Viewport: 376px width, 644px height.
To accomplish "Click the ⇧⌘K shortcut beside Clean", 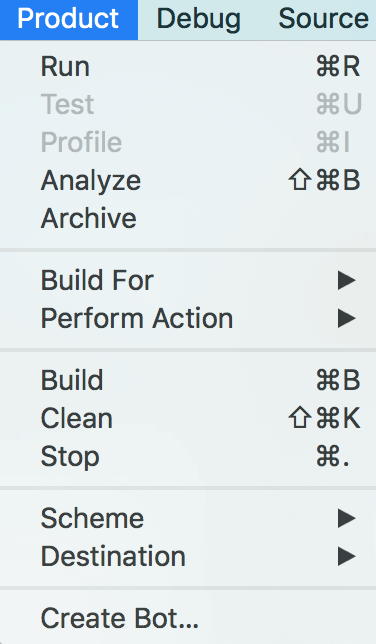I will coord(324,419).
